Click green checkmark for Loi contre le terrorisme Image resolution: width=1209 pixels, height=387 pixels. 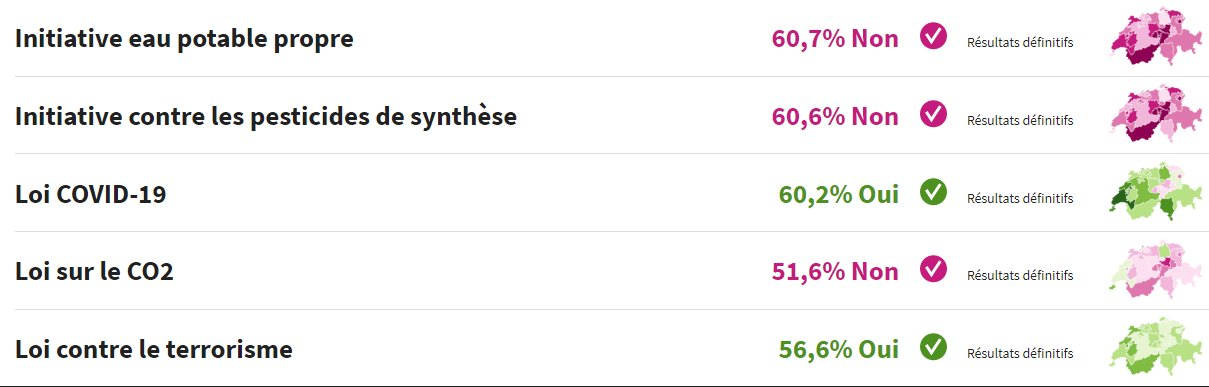[x=933, y=348]
